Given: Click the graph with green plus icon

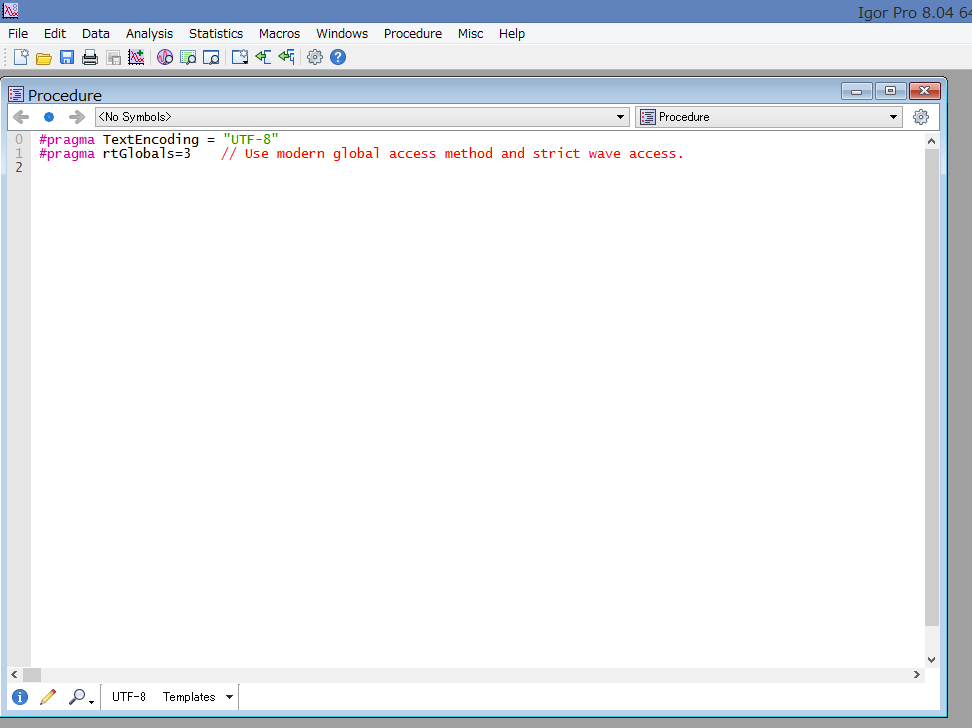Looking at the screenshot, I should click(137, 57).
